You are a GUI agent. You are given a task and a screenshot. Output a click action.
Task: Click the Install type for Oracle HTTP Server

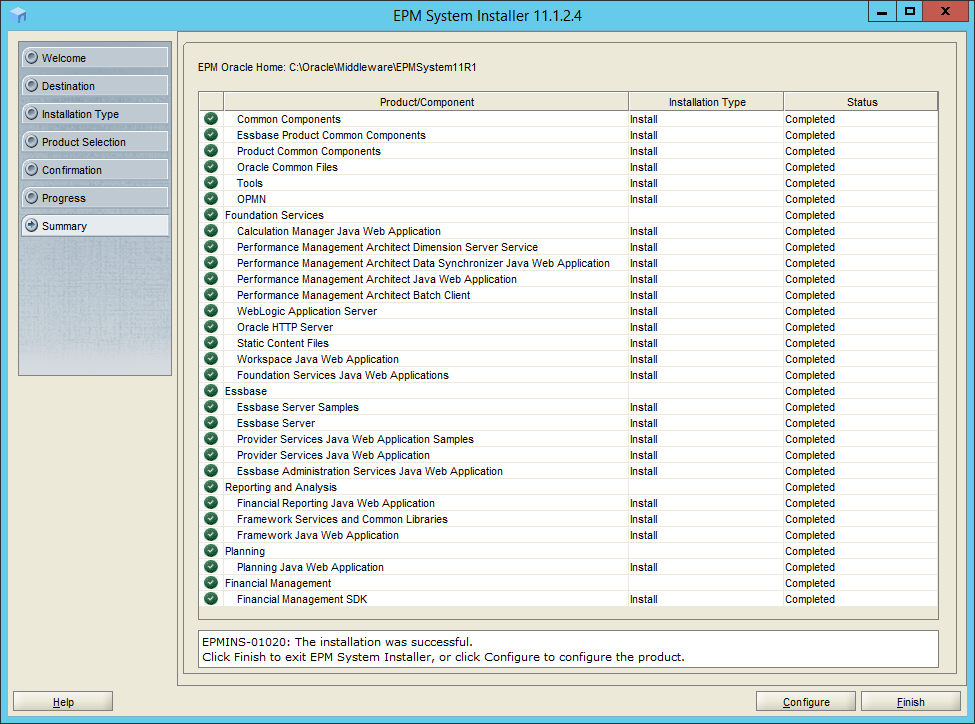(644, 327)
